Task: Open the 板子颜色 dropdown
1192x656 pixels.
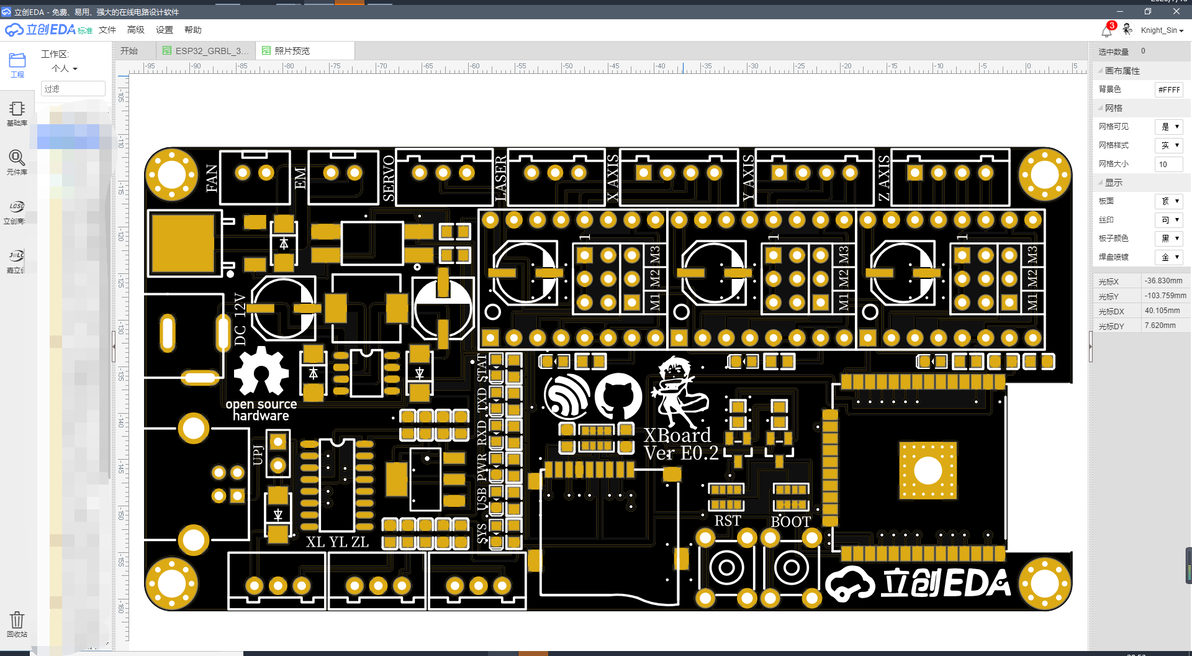Action: (1168, 239)
